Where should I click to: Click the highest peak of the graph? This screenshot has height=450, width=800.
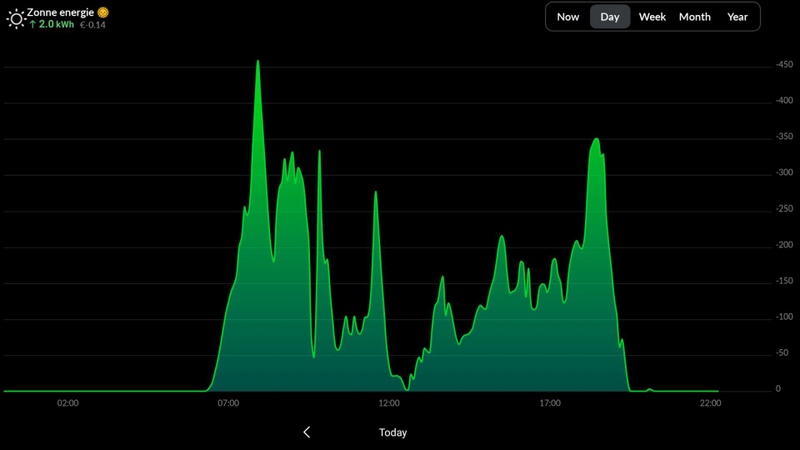pyautogui.click(x=258, y=61)
